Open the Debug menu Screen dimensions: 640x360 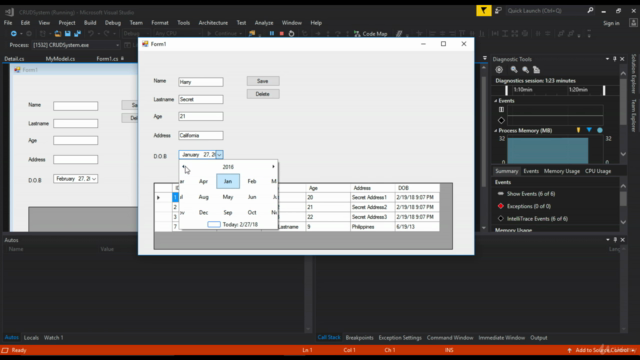coord(113,23)
